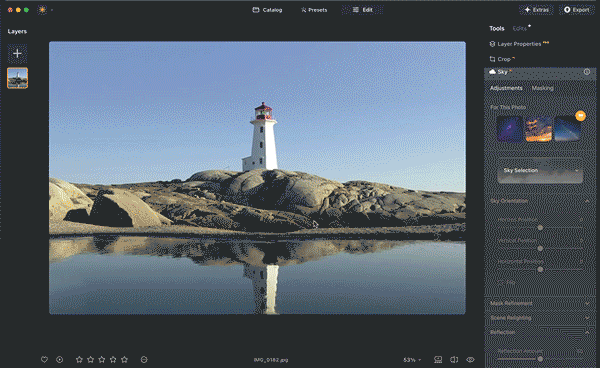600x368 pixels.
Task: Select the Adjustments sub-tab
Action: coord(506,88)
